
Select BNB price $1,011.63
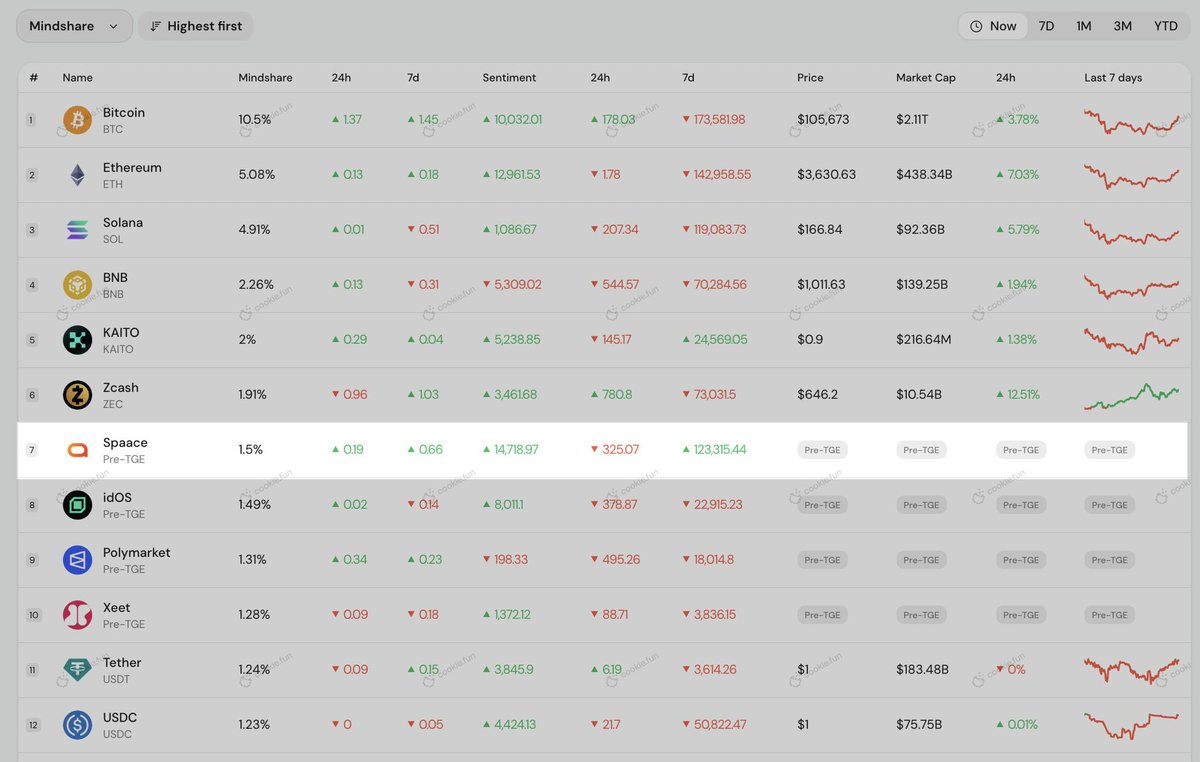821,285
